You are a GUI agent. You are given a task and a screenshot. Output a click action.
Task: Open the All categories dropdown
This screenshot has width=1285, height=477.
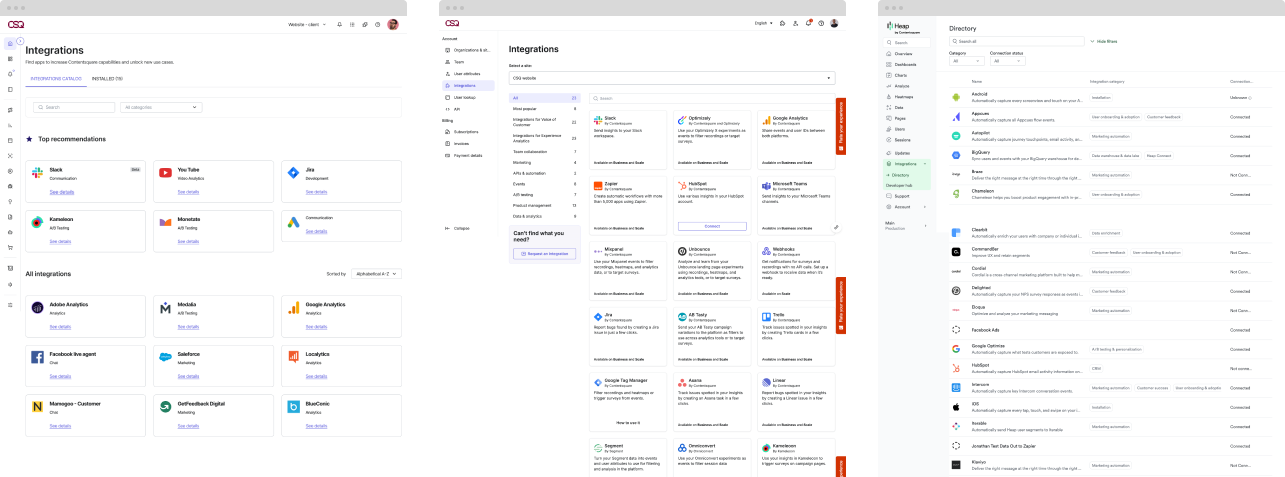tap(161, 107)
